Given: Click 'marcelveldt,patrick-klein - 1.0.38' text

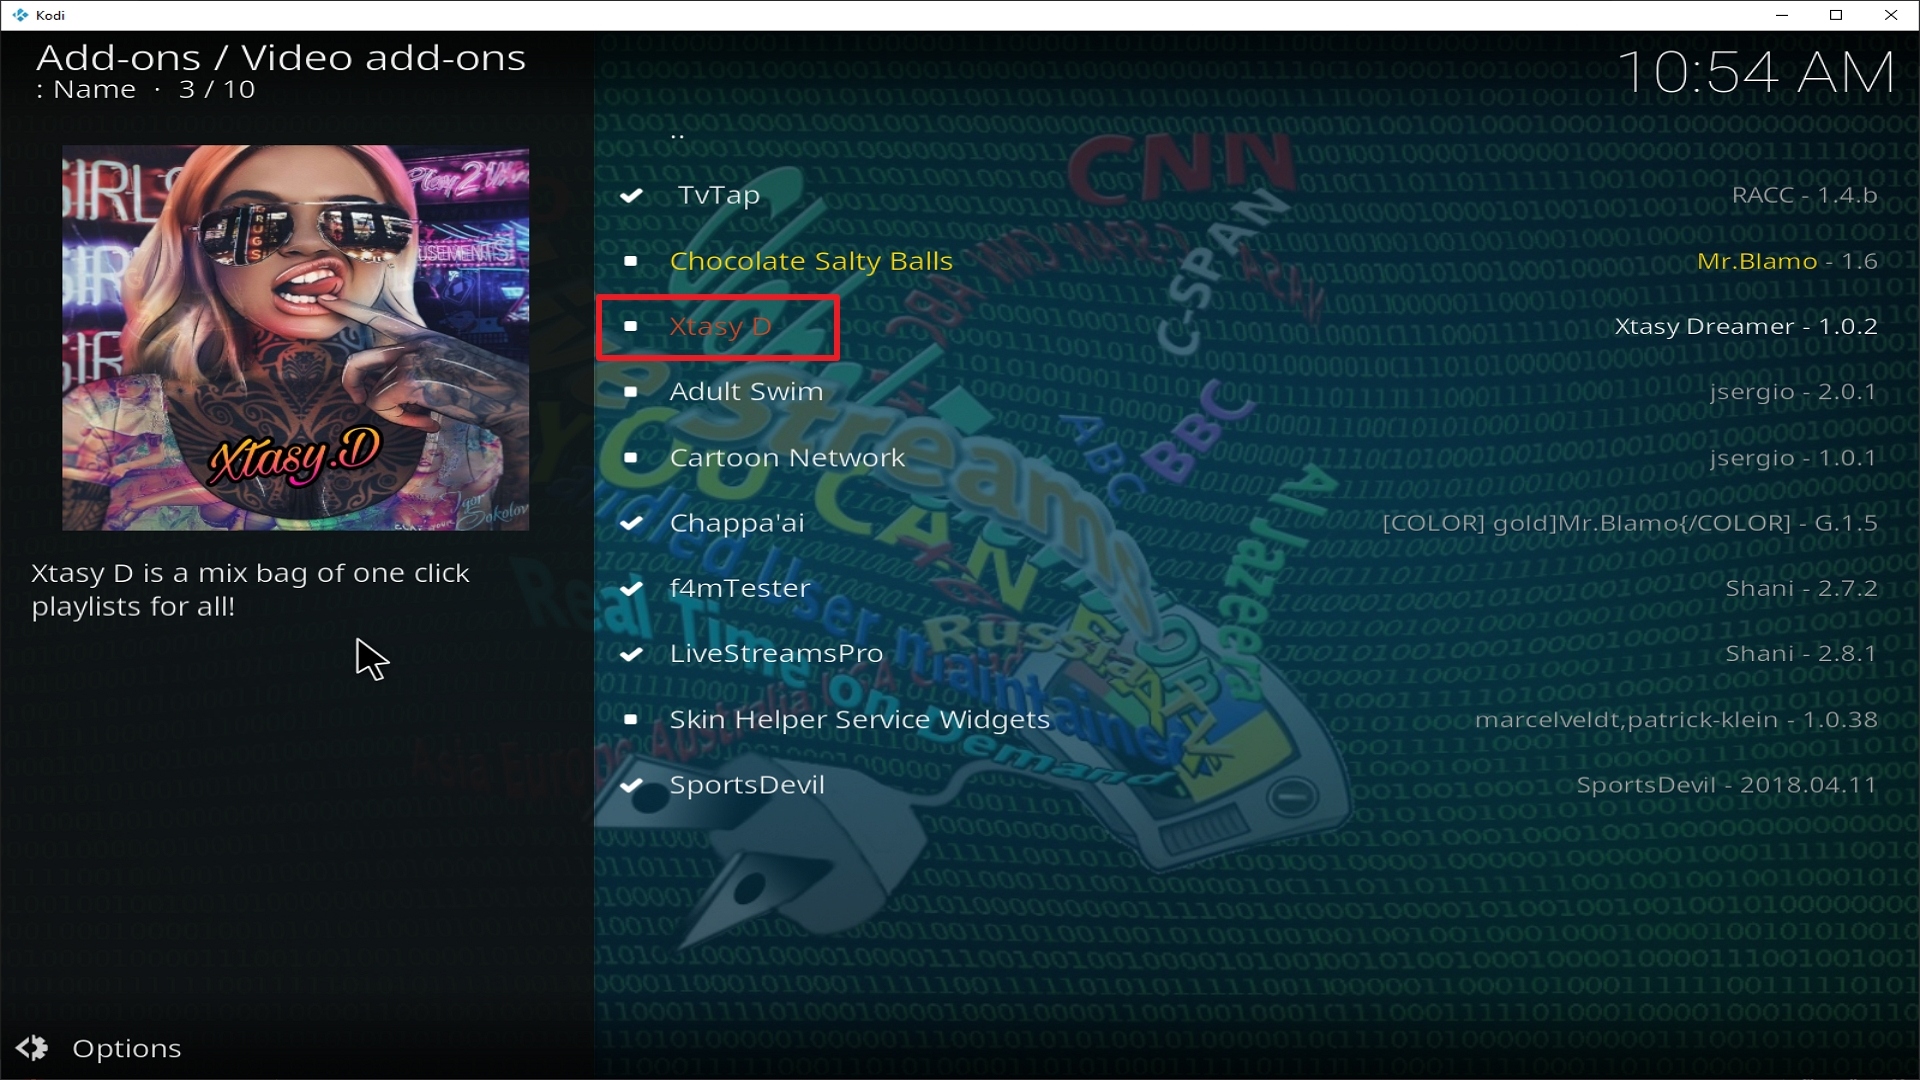Looking at the screenshot, I should click(x=1676, y=720).
